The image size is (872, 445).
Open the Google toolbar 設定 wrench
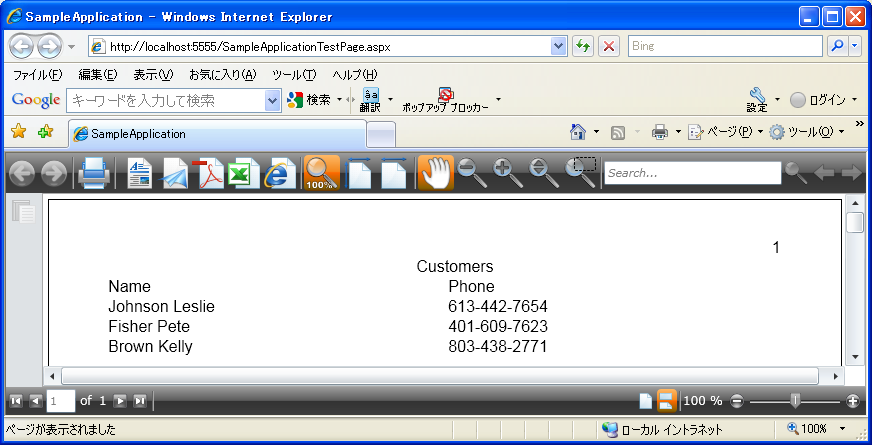coord(757,100)
